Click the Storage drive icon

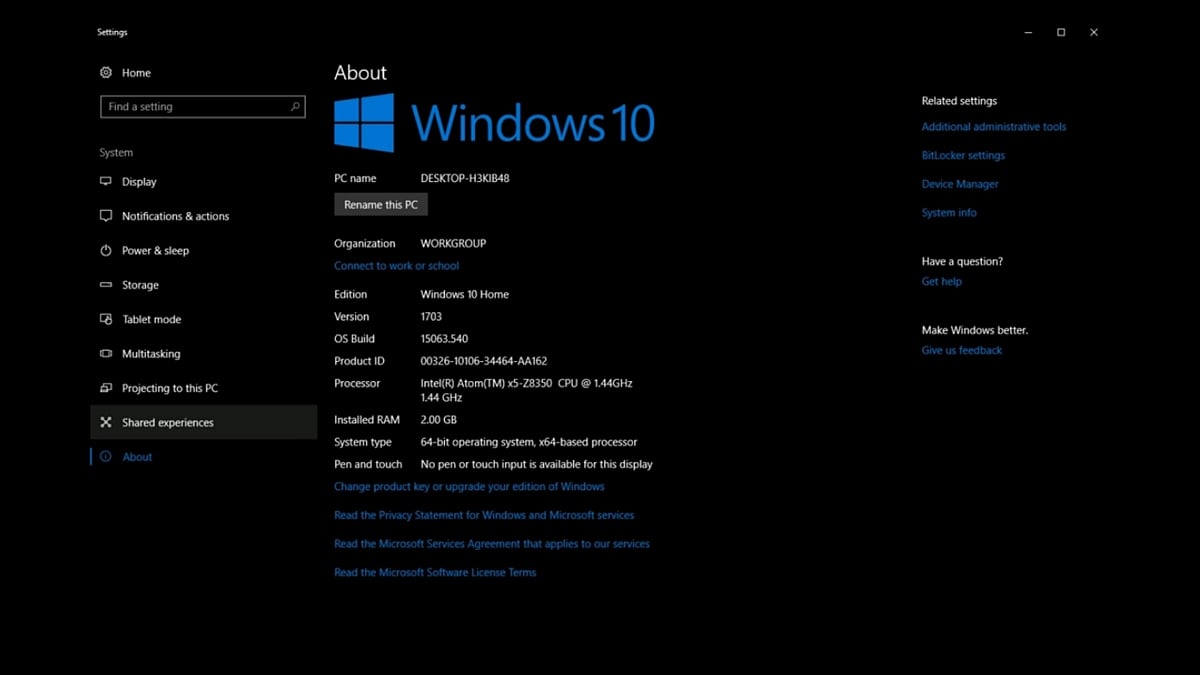tap(106, 285)
